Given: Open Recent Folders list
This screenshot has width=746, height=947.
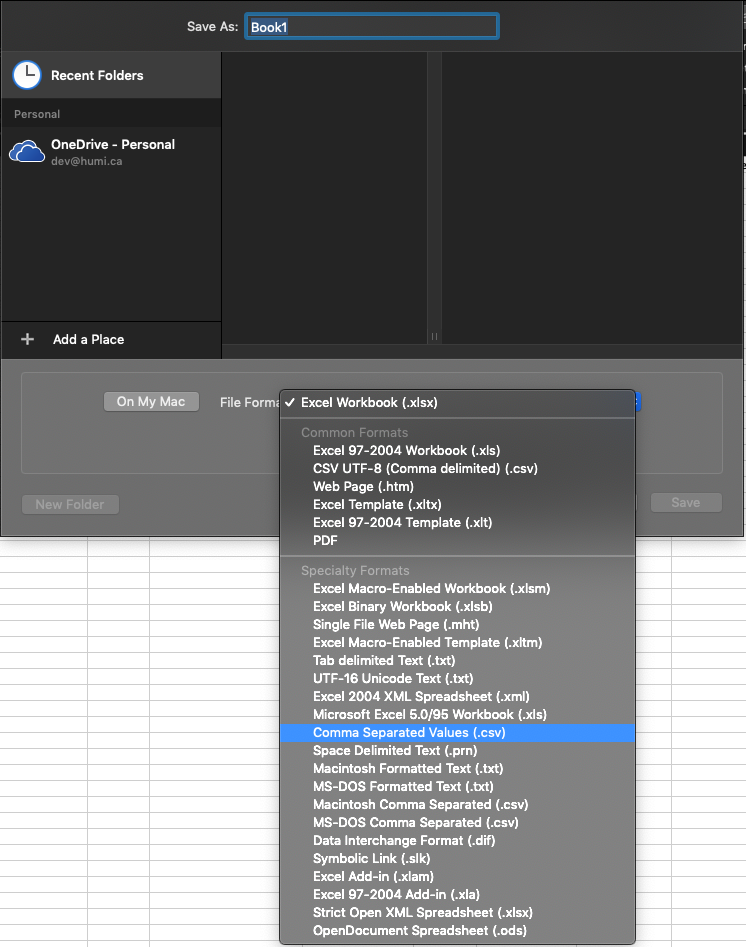Looking at the screenshot, I should 111,75.
